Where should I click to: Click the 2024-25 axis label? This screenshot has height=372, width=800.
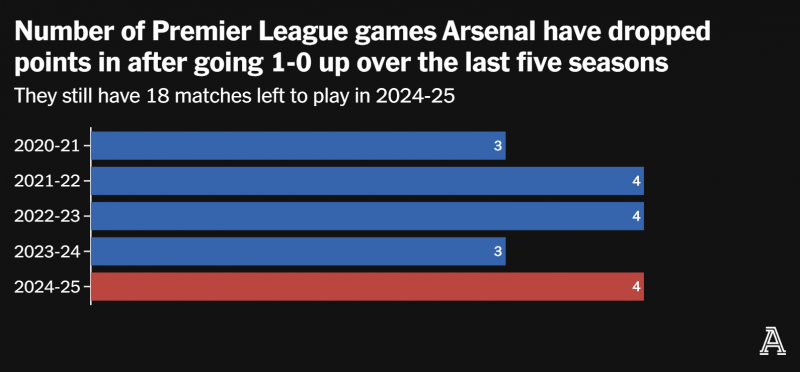coord(47,287)
